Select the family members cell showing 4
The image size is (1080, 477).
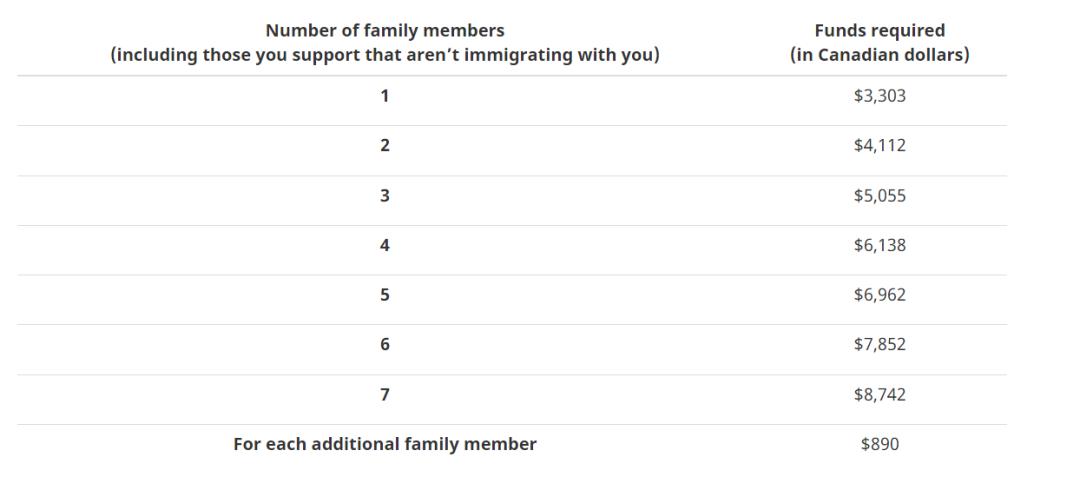384,245
